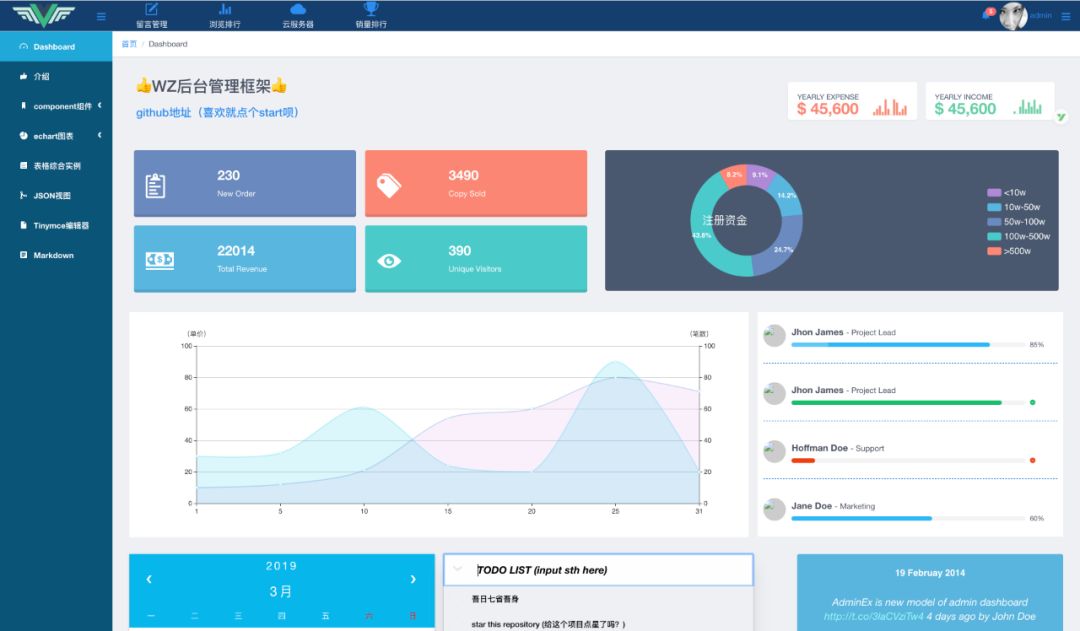Go to next month in calendar

tap(412, 579)
